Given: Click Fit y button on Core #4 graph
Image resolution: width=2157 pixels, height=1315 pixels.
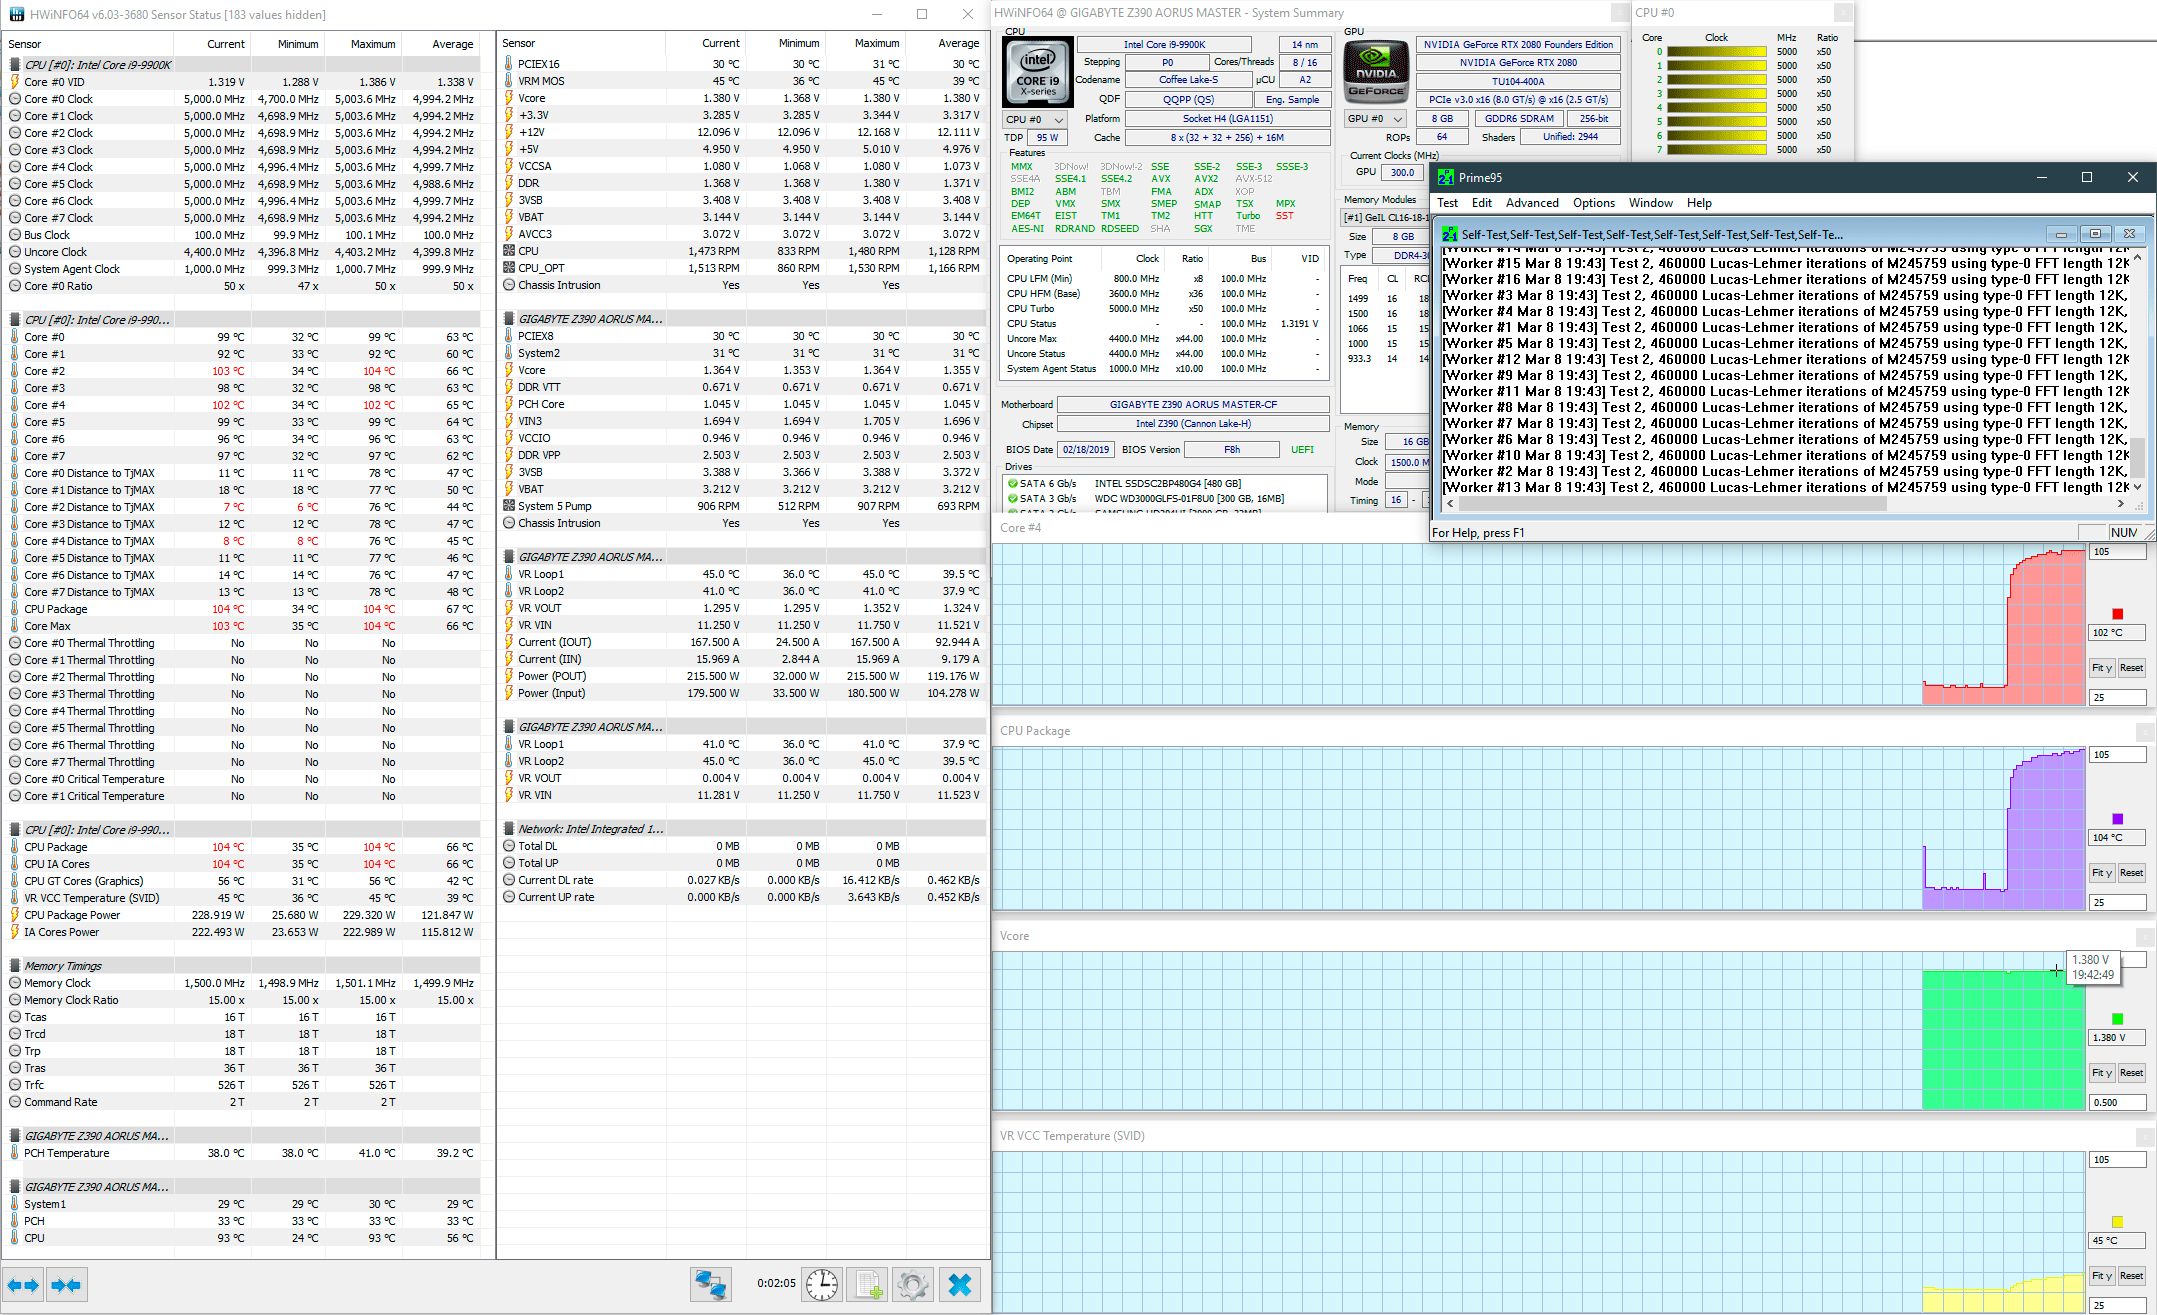Looking at the screenshot, I should (x=2102, y=668).
